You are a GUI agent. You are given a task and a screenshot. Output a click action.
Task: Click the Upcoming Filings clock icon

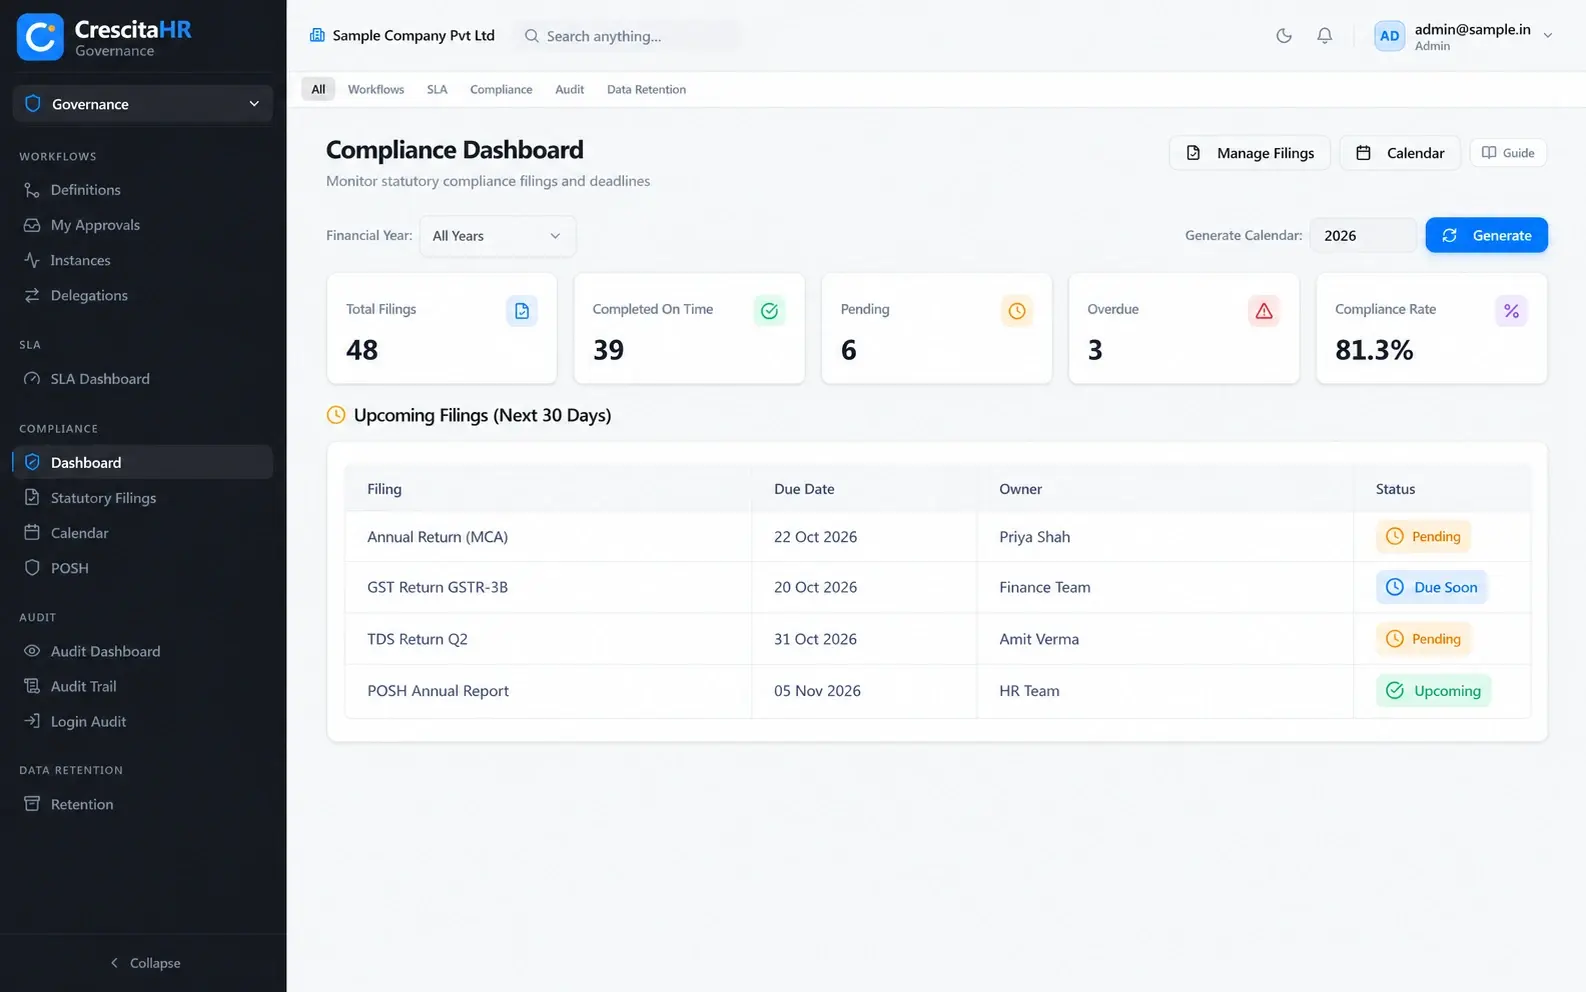[336, 415]
